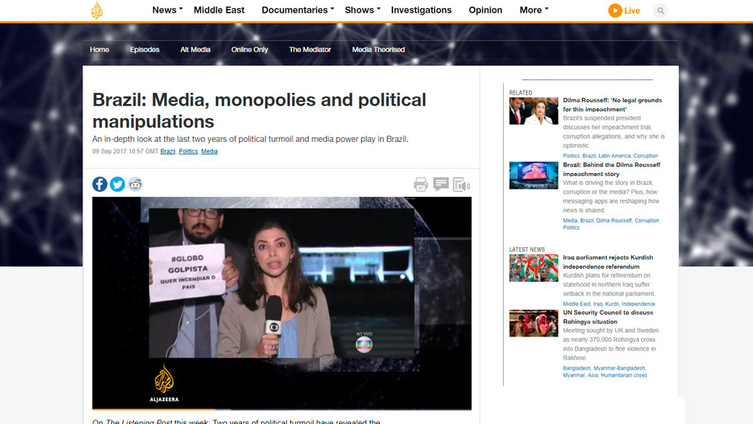Image resolution: width=753 pixels, height=424 pixels.
Task: Select the Episodes tab
Action: [145, 49]
